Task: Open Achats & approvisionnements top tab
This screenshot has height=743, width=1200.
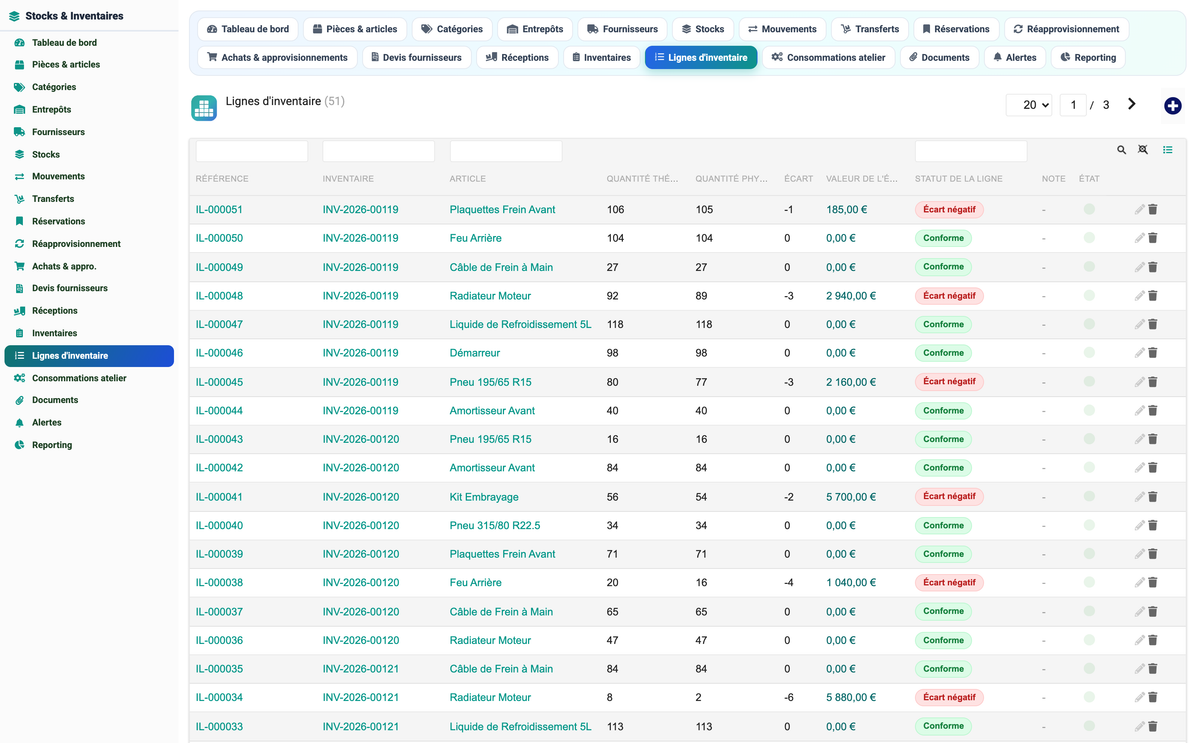Action: [x=277, y=58]
